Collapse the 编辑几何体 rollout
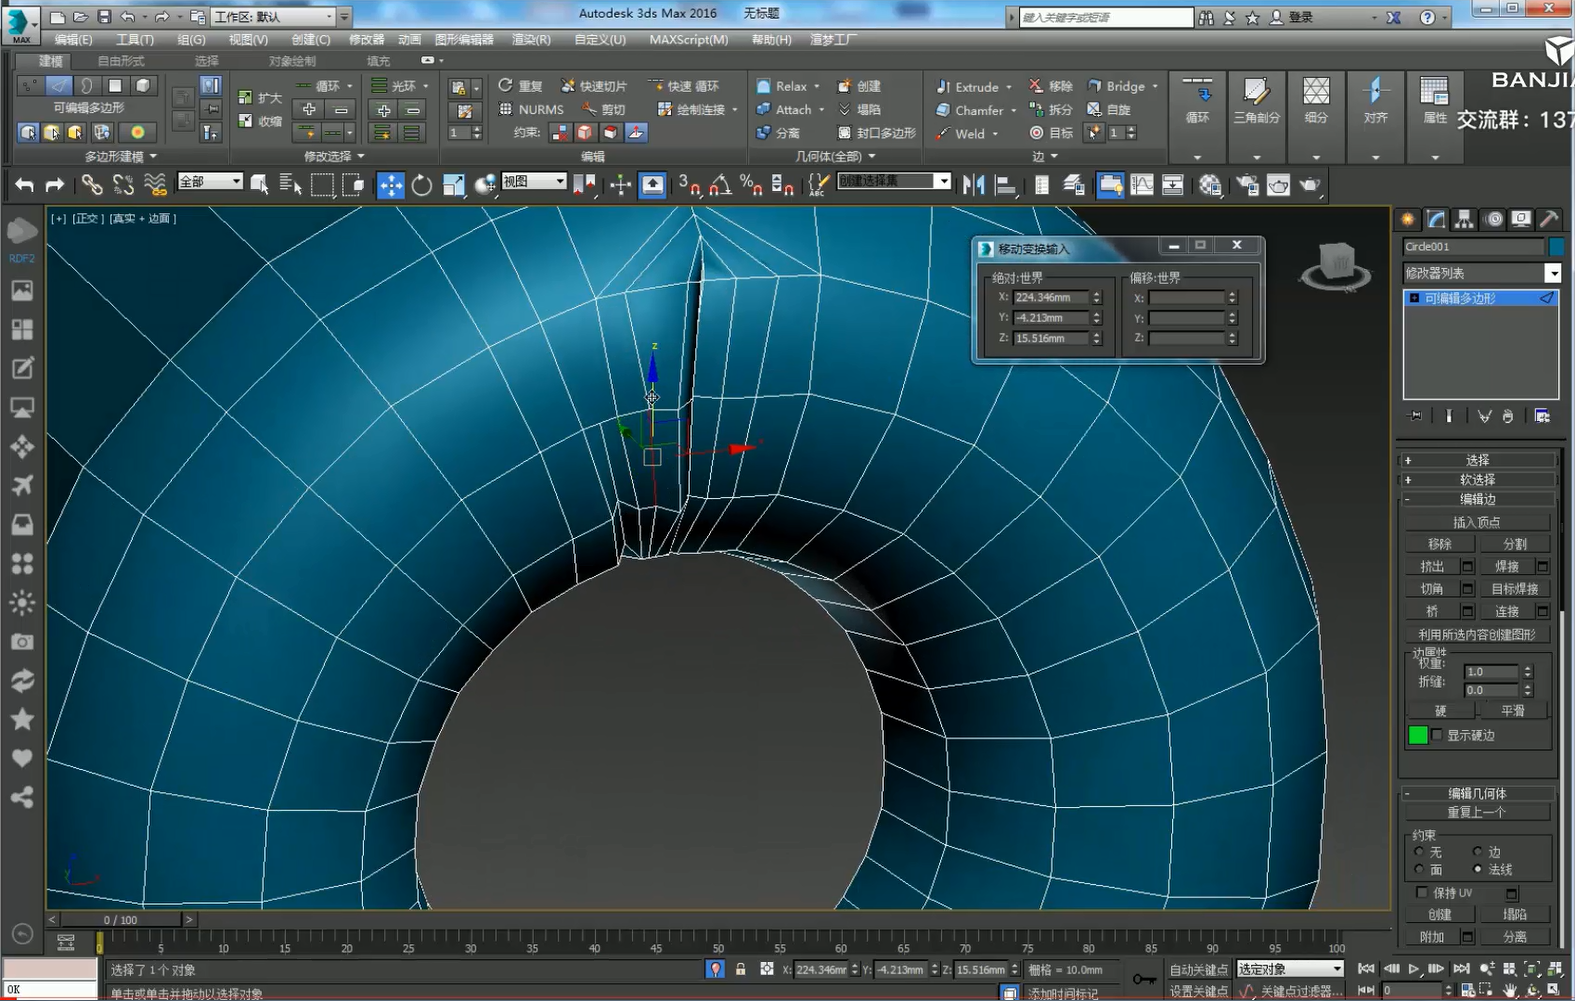 1478,793
